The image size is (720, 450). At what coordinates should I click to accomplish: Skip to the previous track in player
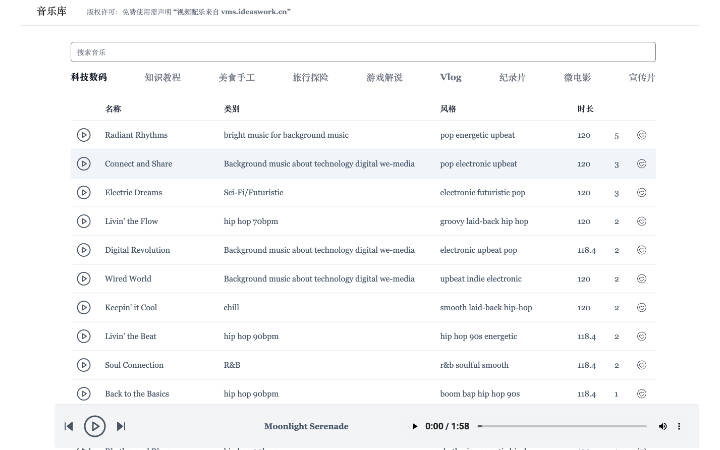[69, 426]
